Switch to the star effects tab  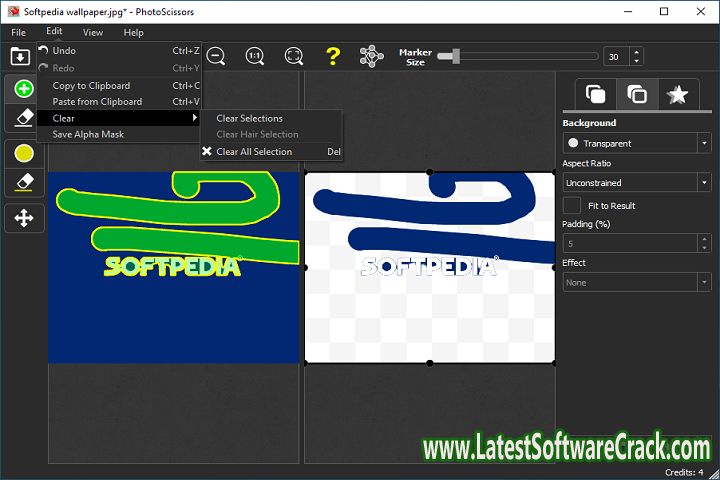pos(677,95)
